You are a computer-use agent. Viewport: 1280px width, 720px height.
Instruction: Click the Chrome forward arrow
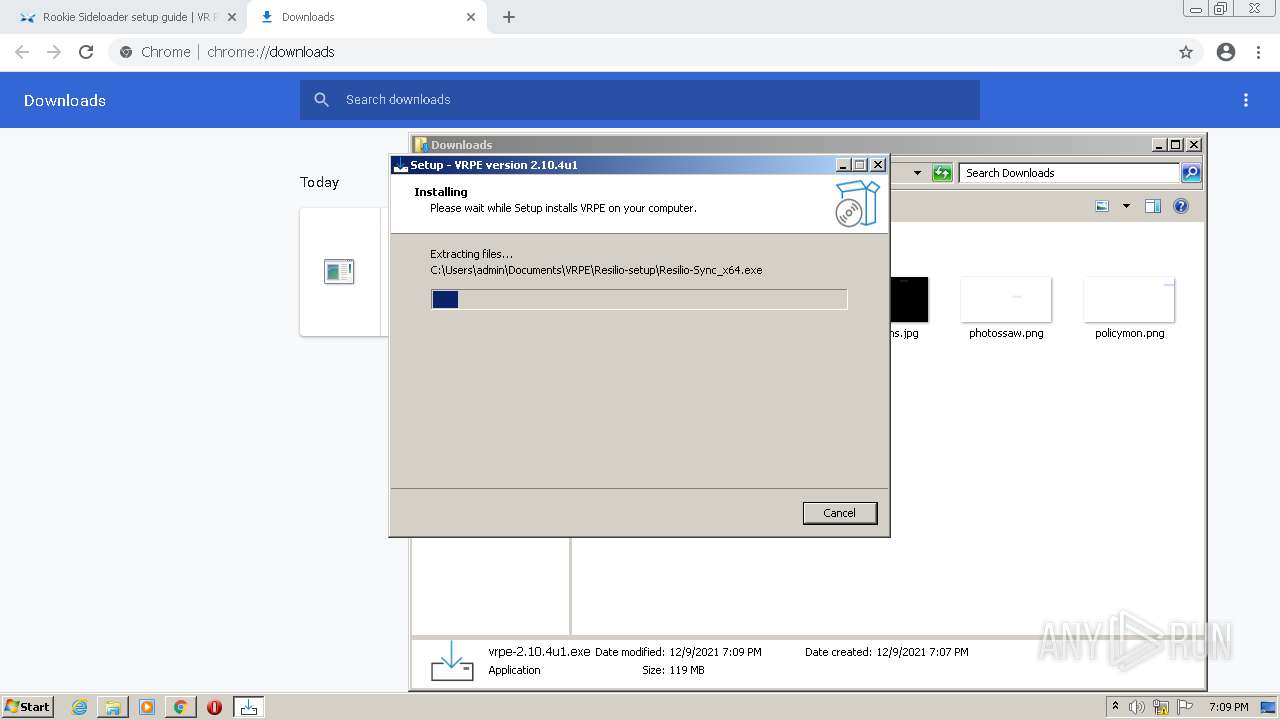click(54, 52)
